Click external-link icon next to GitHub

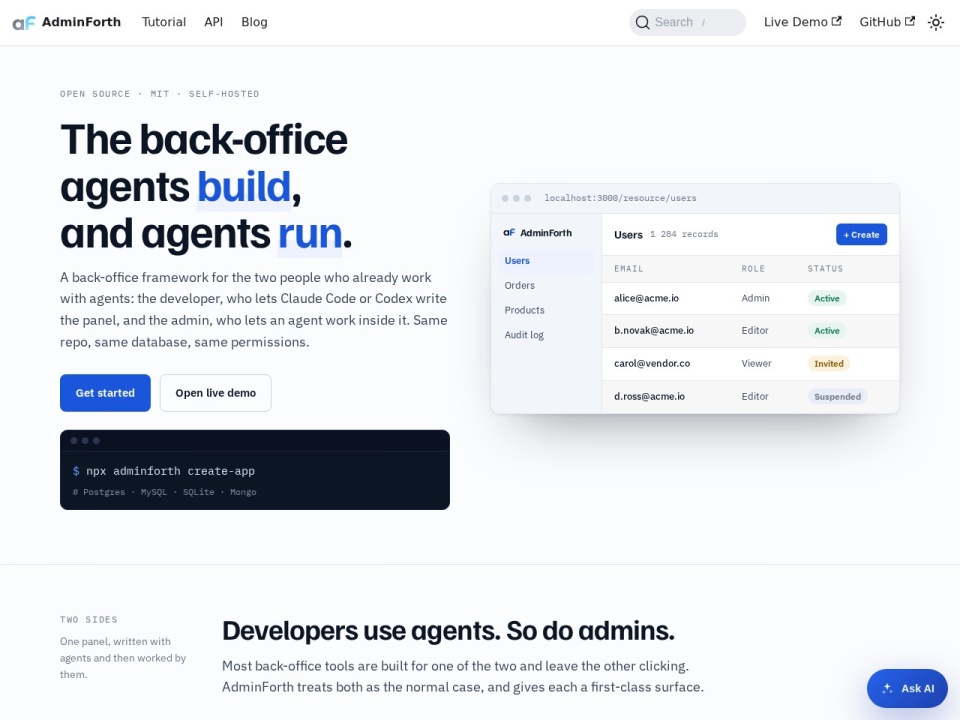pyautogui.click(x=910, y=21)
